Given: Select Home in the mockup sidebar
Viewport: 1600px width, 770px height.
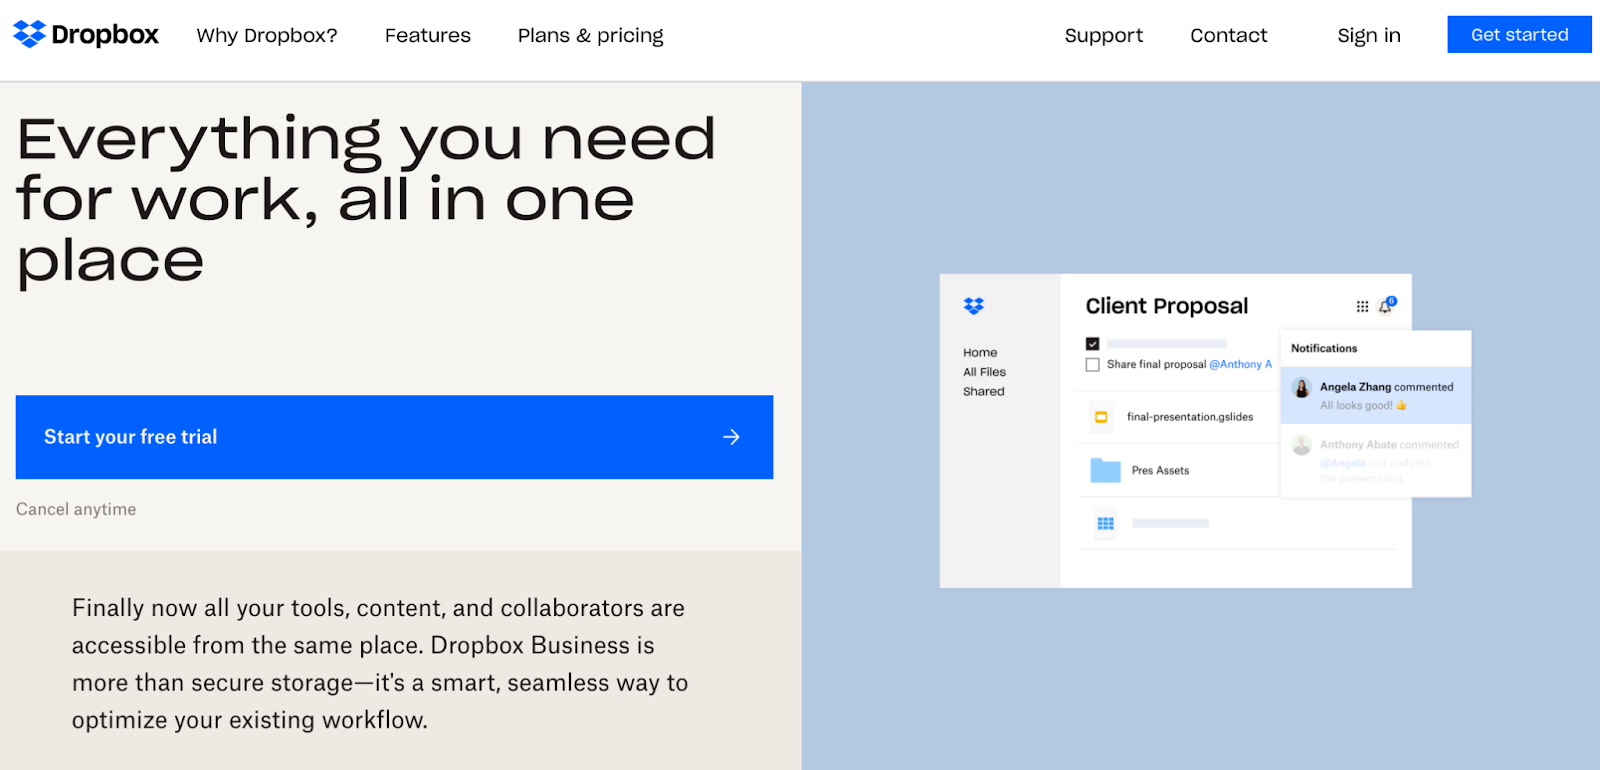Looking at the screenshot, I should coord(980,353).
